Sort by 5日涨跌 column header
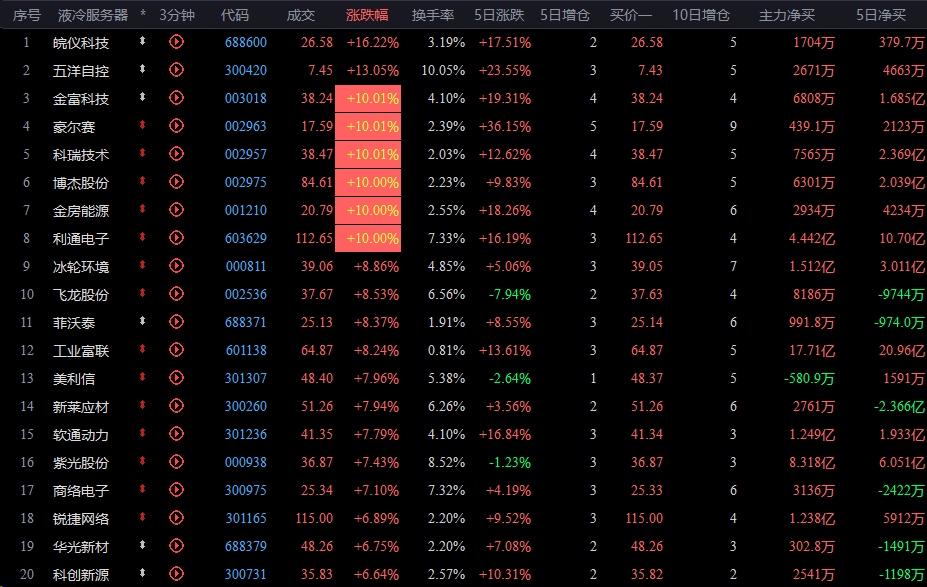 point(499,15)
